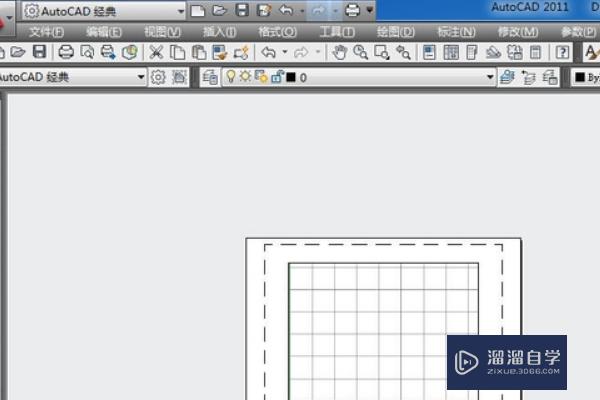Click the Block Editor icon

(241, 52)
